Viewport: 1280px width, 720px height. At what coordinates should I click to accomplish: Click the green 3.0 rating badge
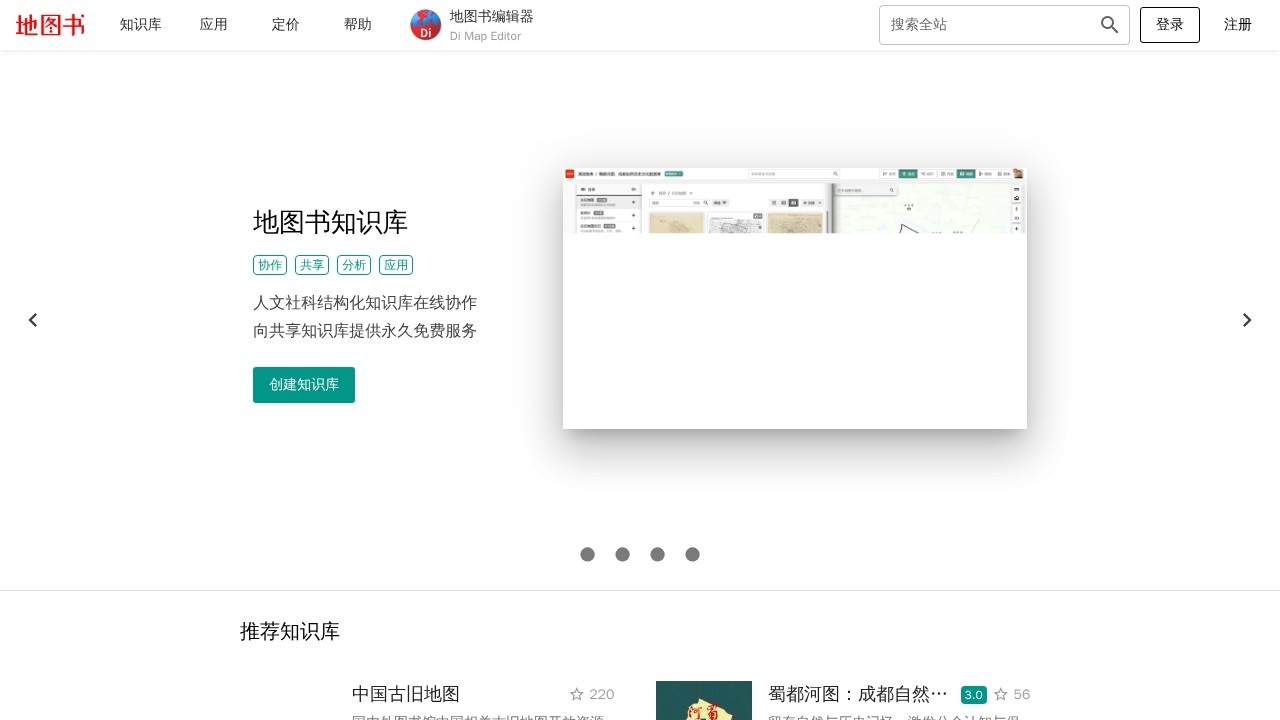(973, 694)
